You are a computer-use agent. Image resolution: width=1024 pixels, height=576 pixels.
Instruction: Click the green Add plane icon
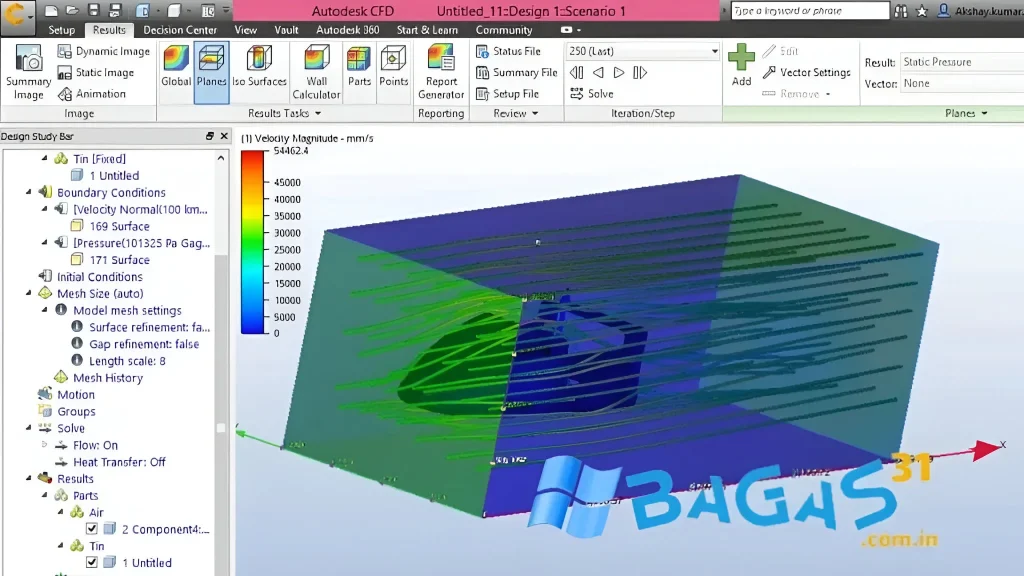pyautogui.click(x=741, y=58)
